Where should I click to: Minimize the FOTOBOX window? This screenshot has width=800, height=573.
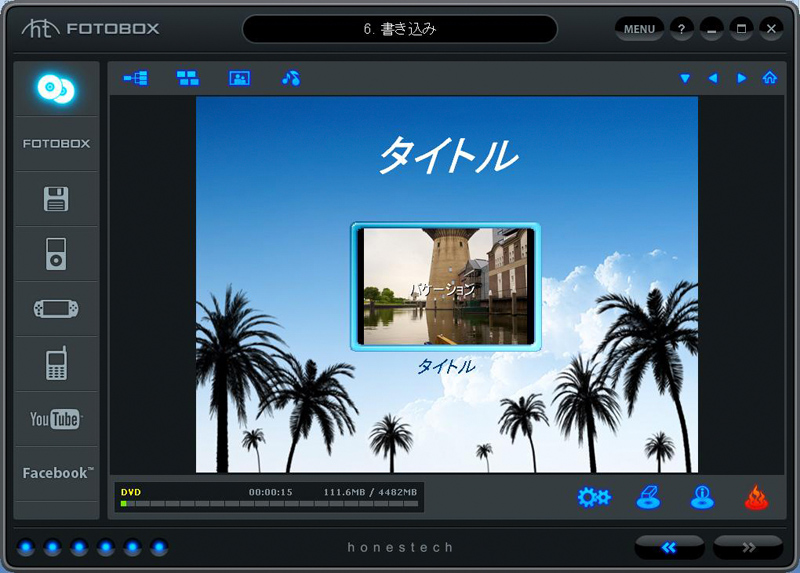click(x=712, y=29)
